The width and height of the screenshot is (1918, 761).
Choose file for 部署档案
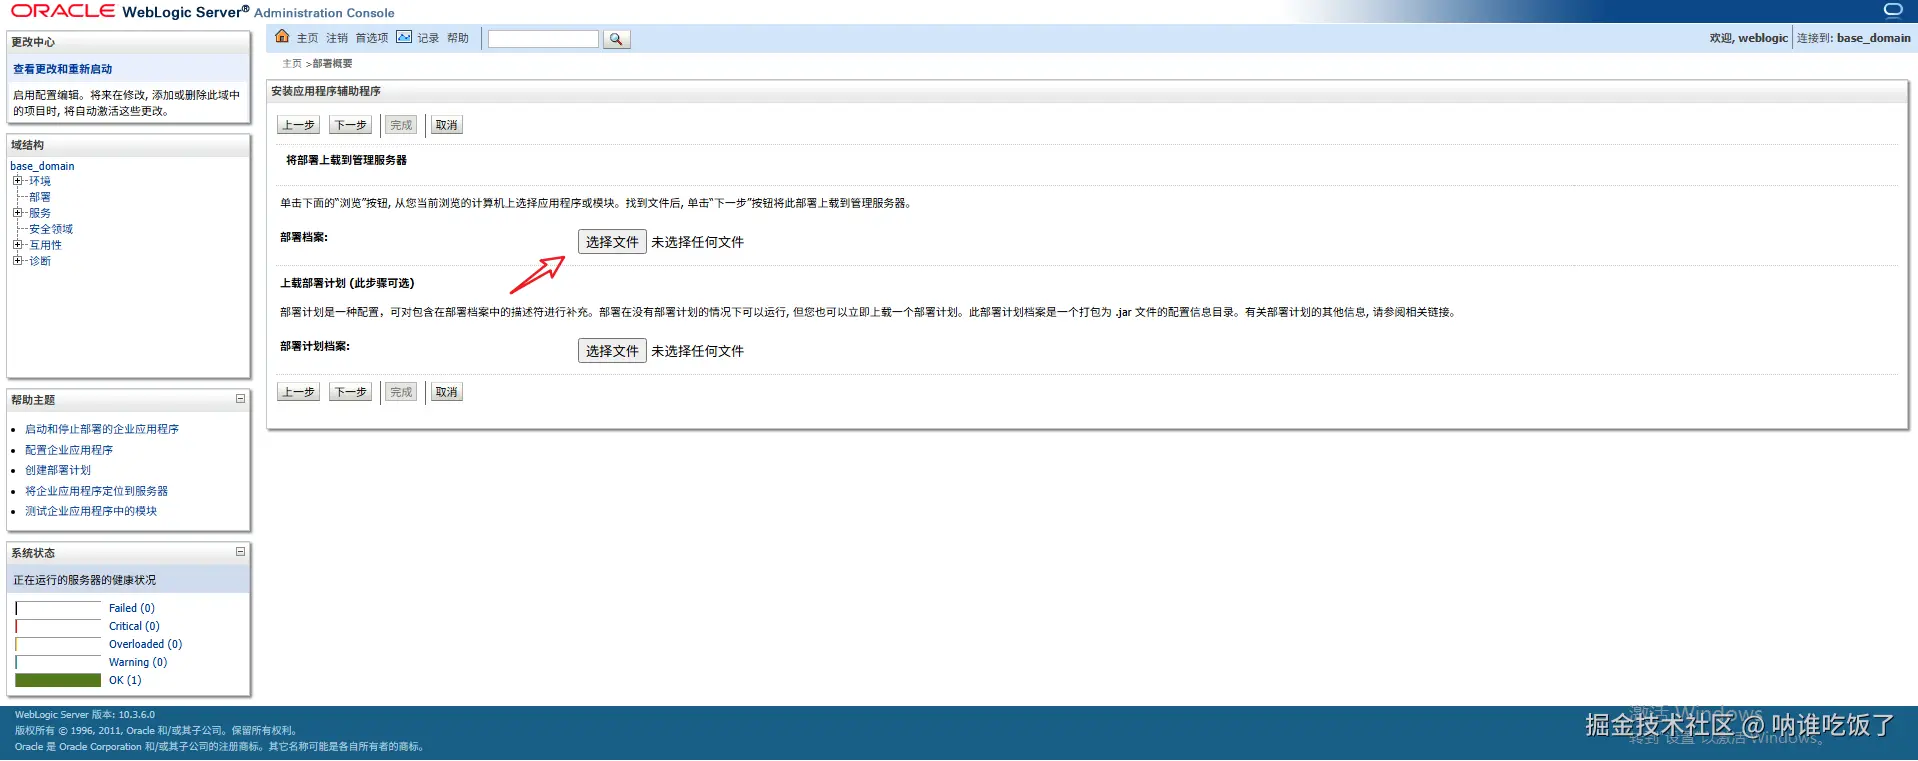[x=612, y=242]
